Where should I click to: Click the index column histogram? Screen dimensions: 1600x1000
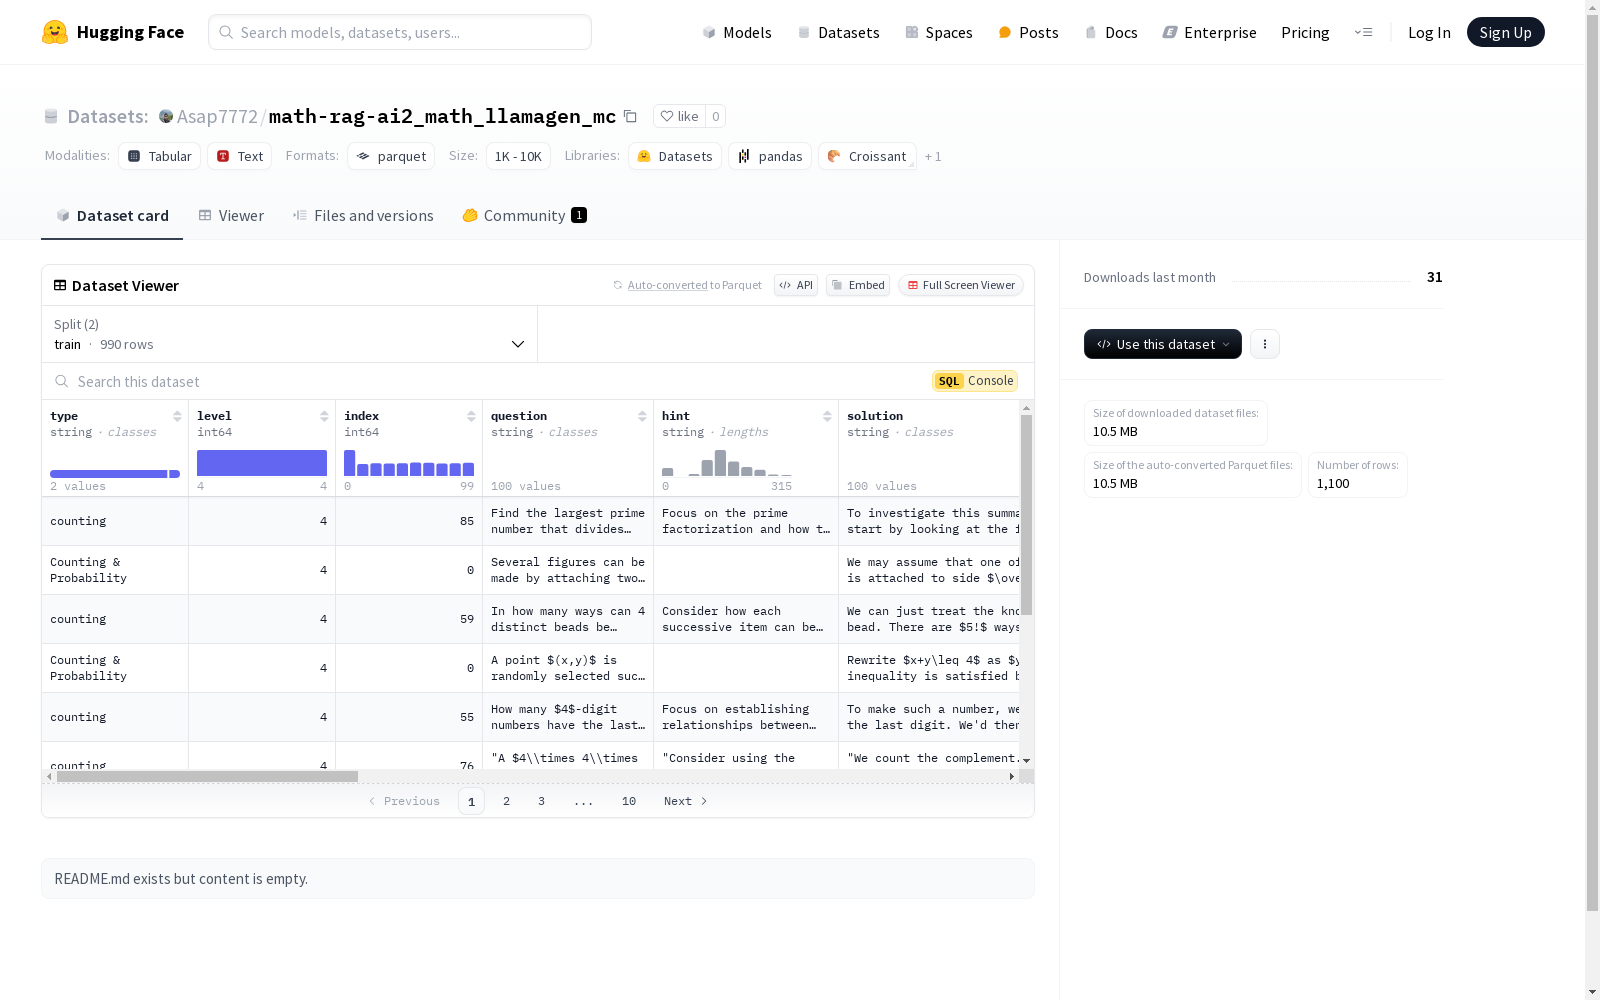click(409, 463)
